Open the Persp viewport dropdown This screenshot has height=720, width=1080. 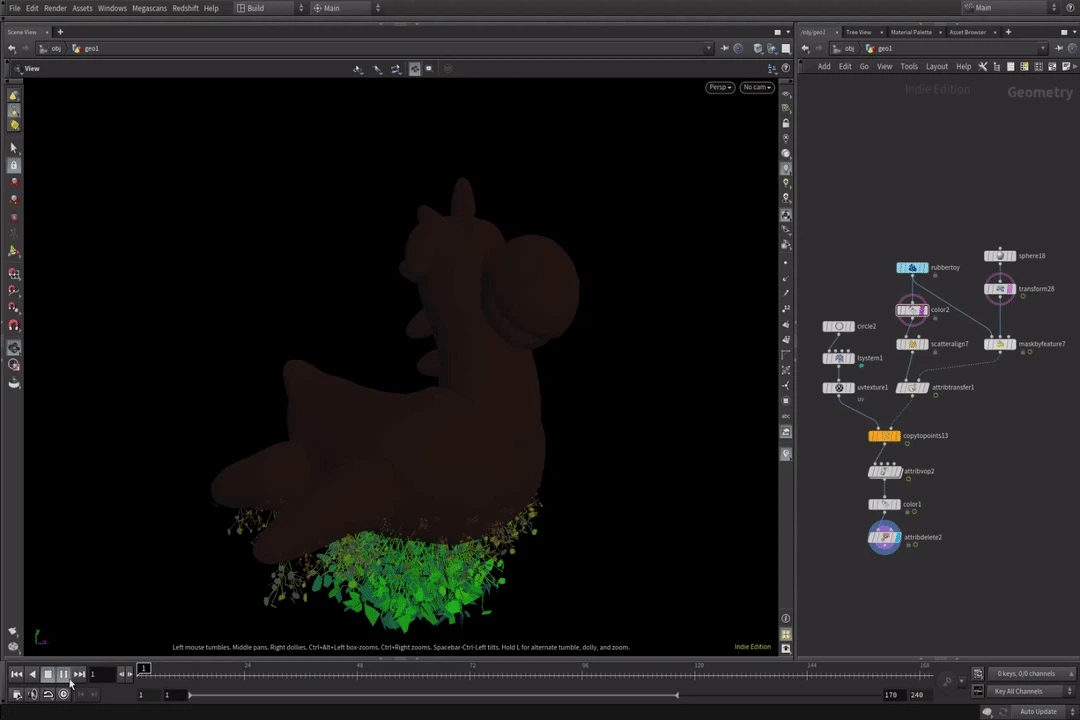tap(720, 88)
